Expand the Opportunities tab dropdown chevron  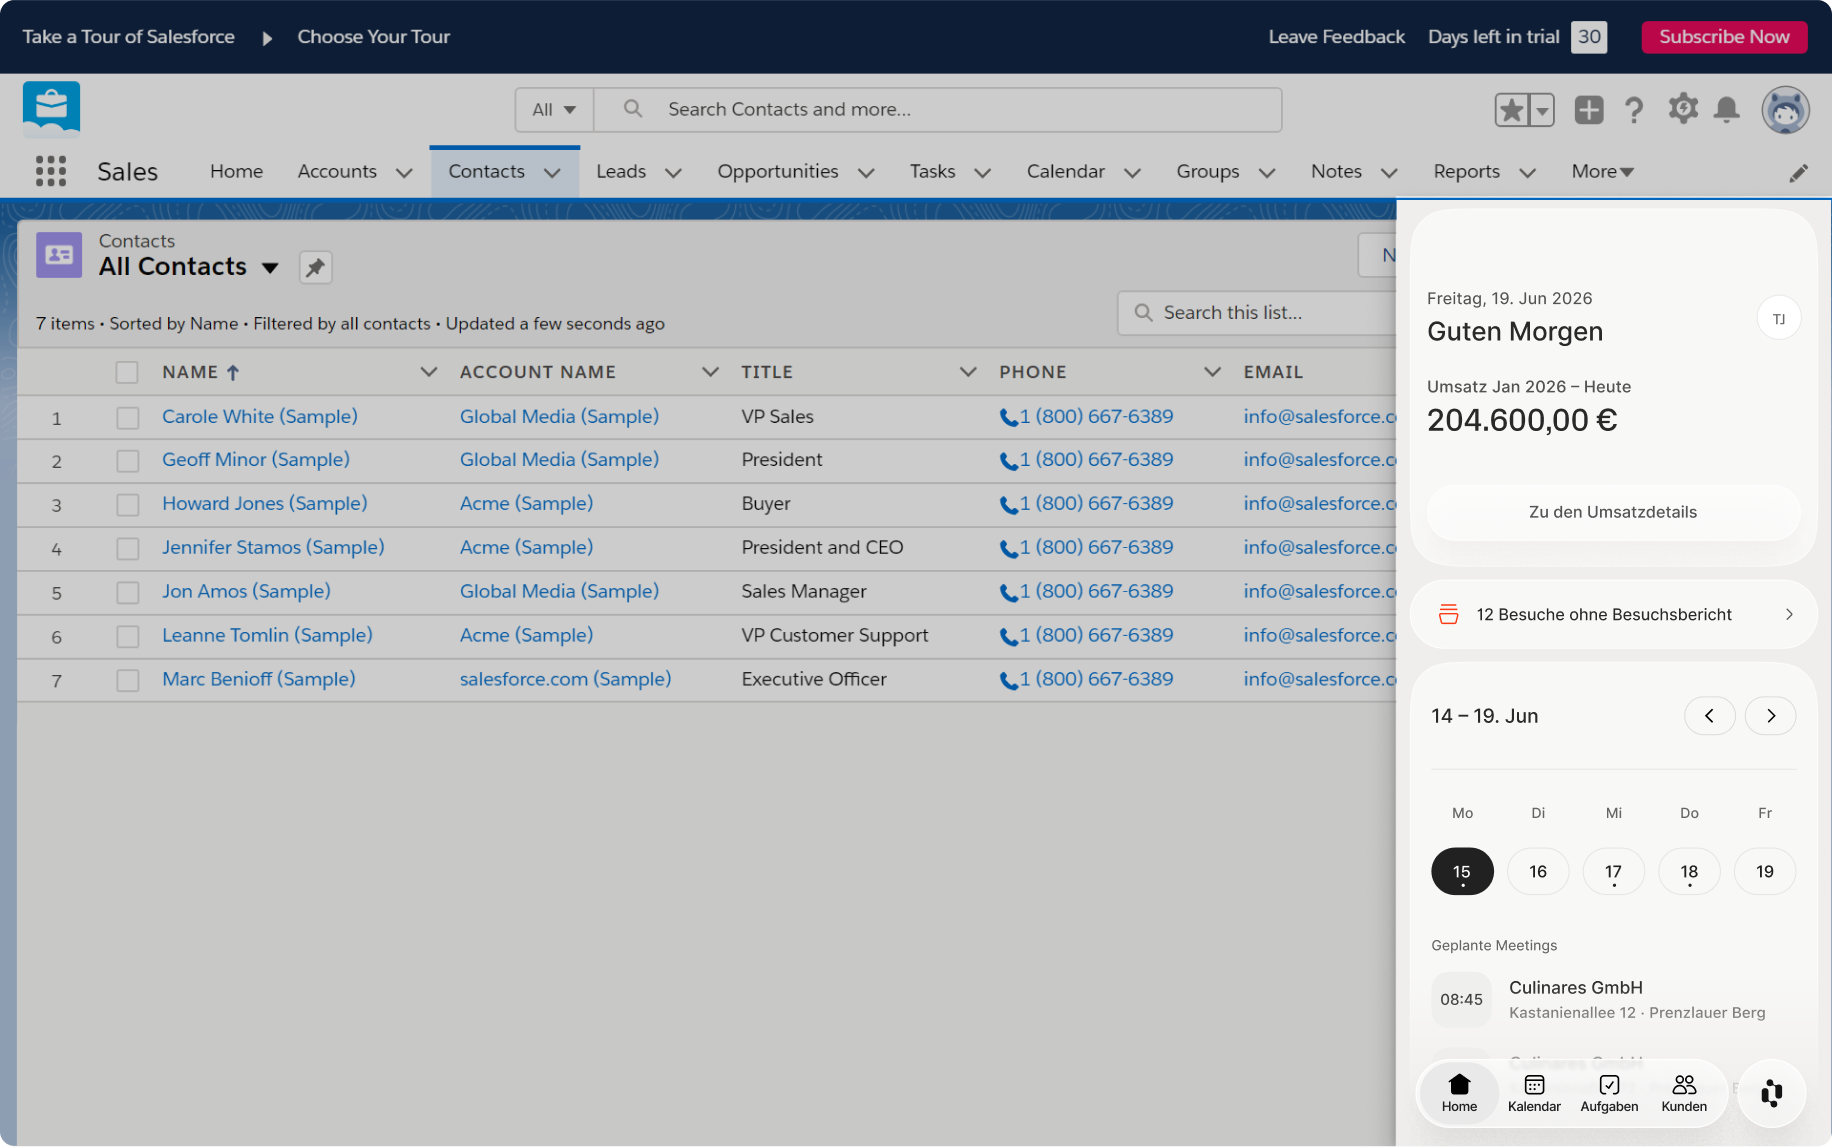(x=866, y=173)
